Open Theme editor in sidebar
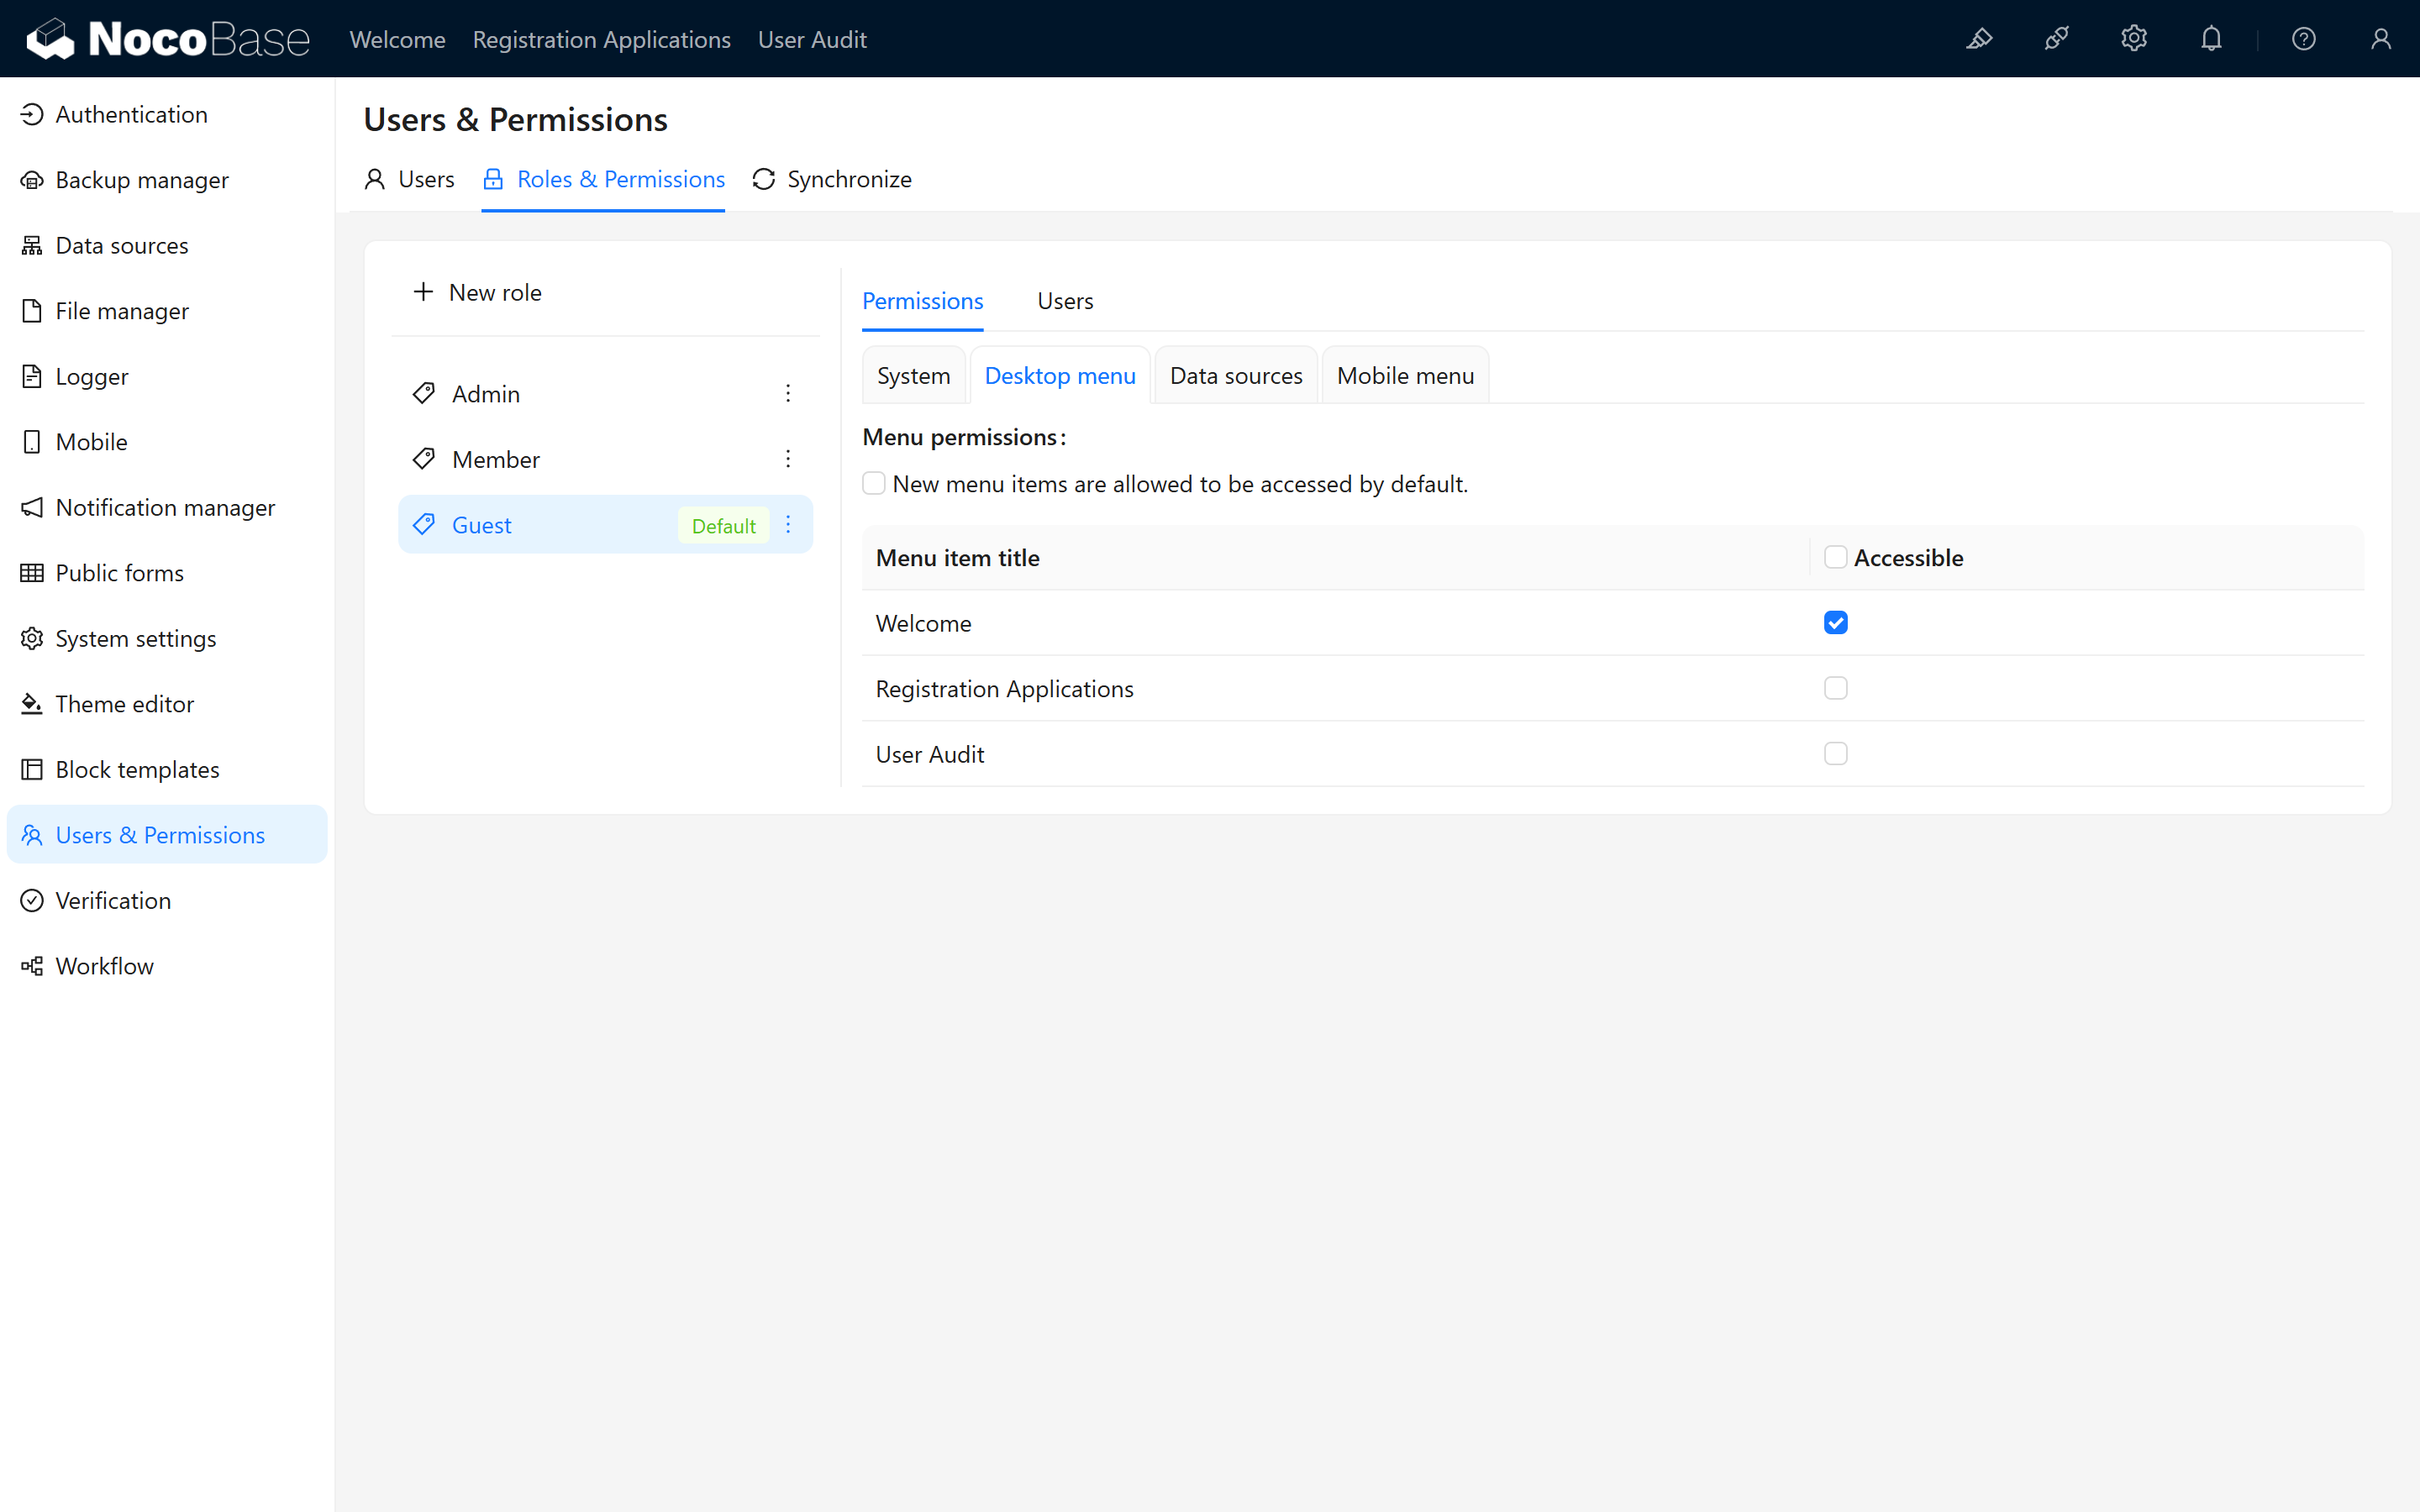 124,704
